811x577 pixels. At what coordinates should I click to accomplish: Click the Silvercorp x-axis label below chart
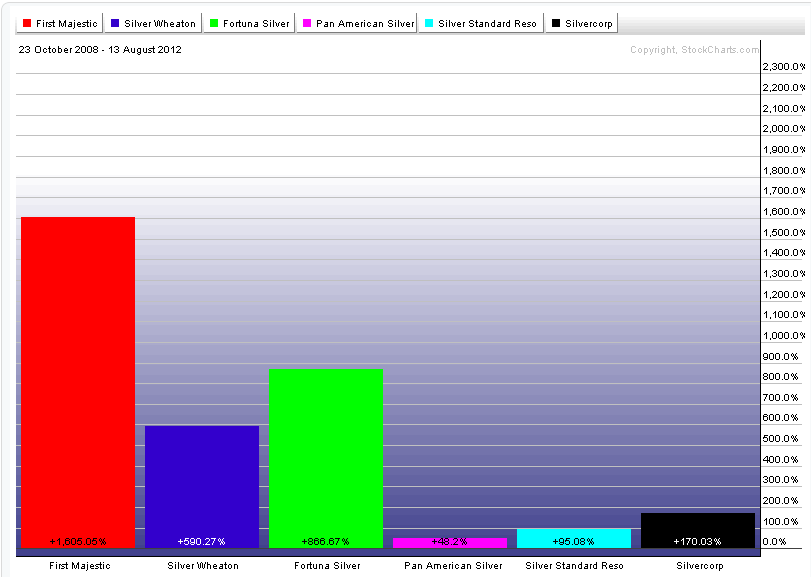tap(698, 566)
